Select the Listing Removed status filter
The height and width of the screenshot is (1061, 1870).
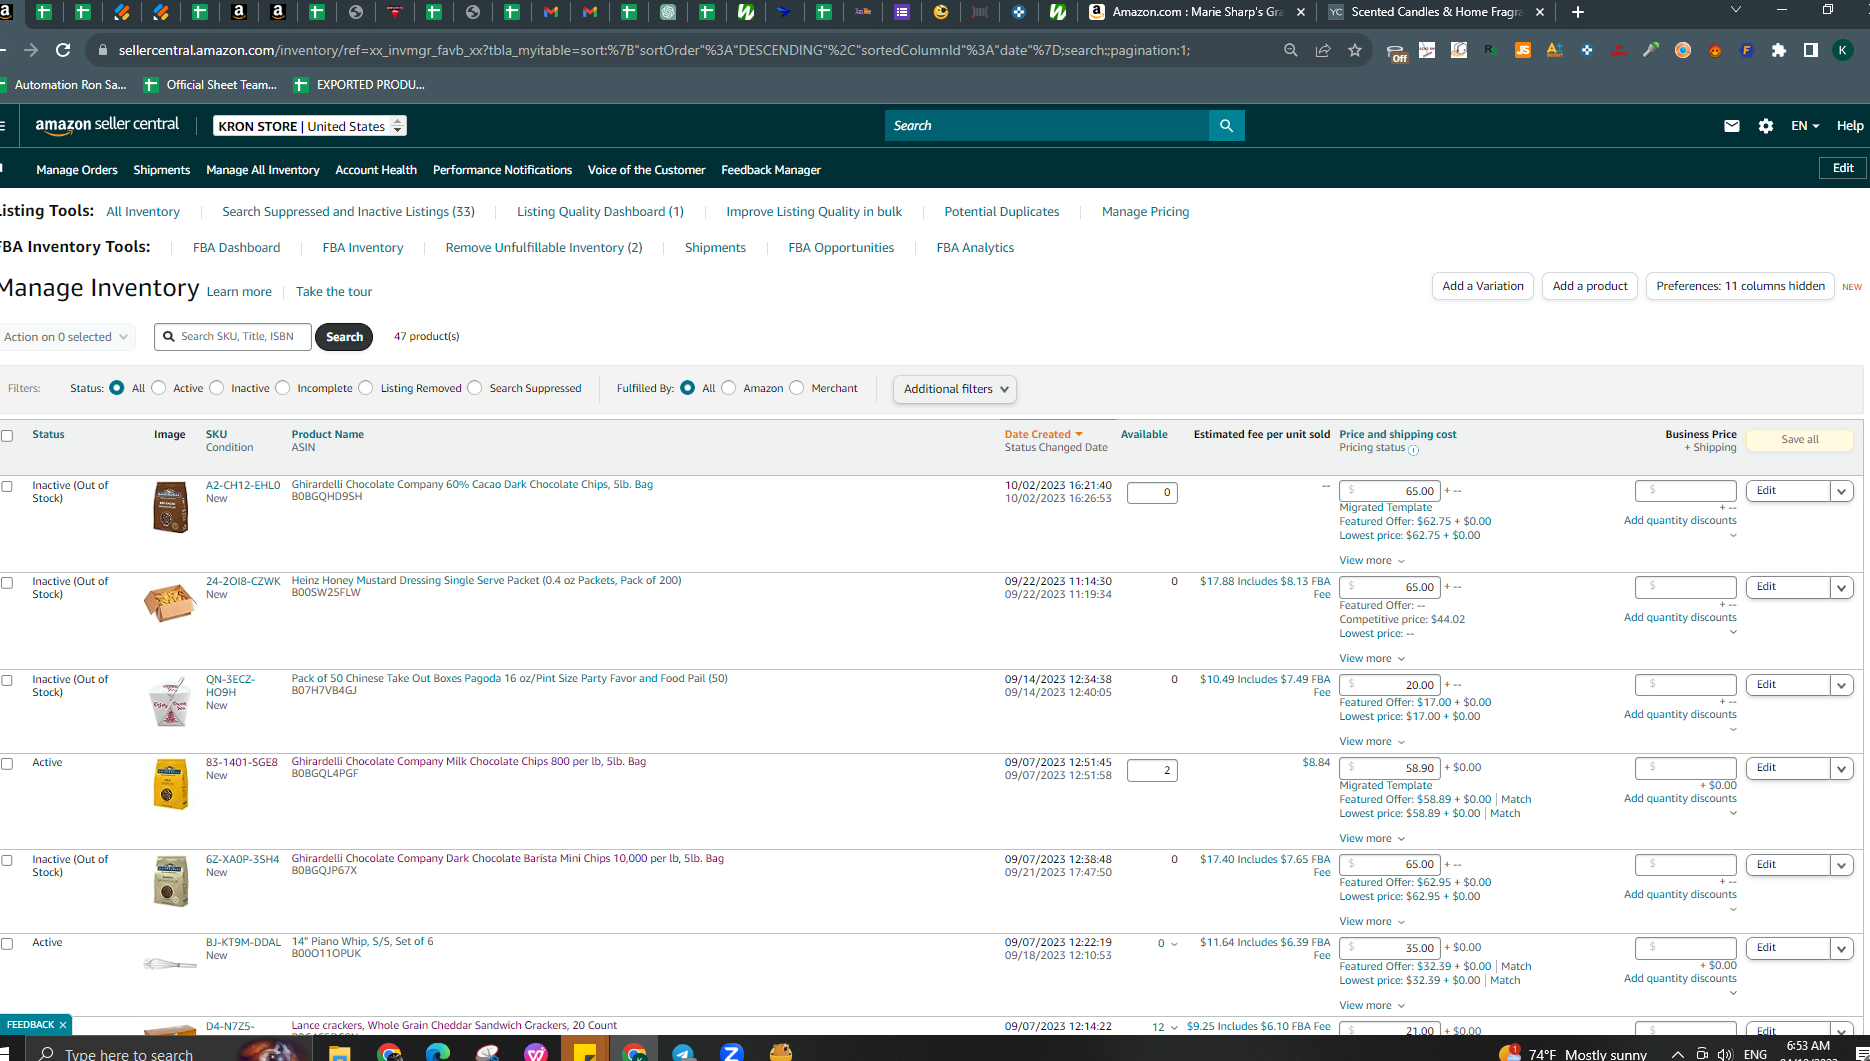point(366,388)
